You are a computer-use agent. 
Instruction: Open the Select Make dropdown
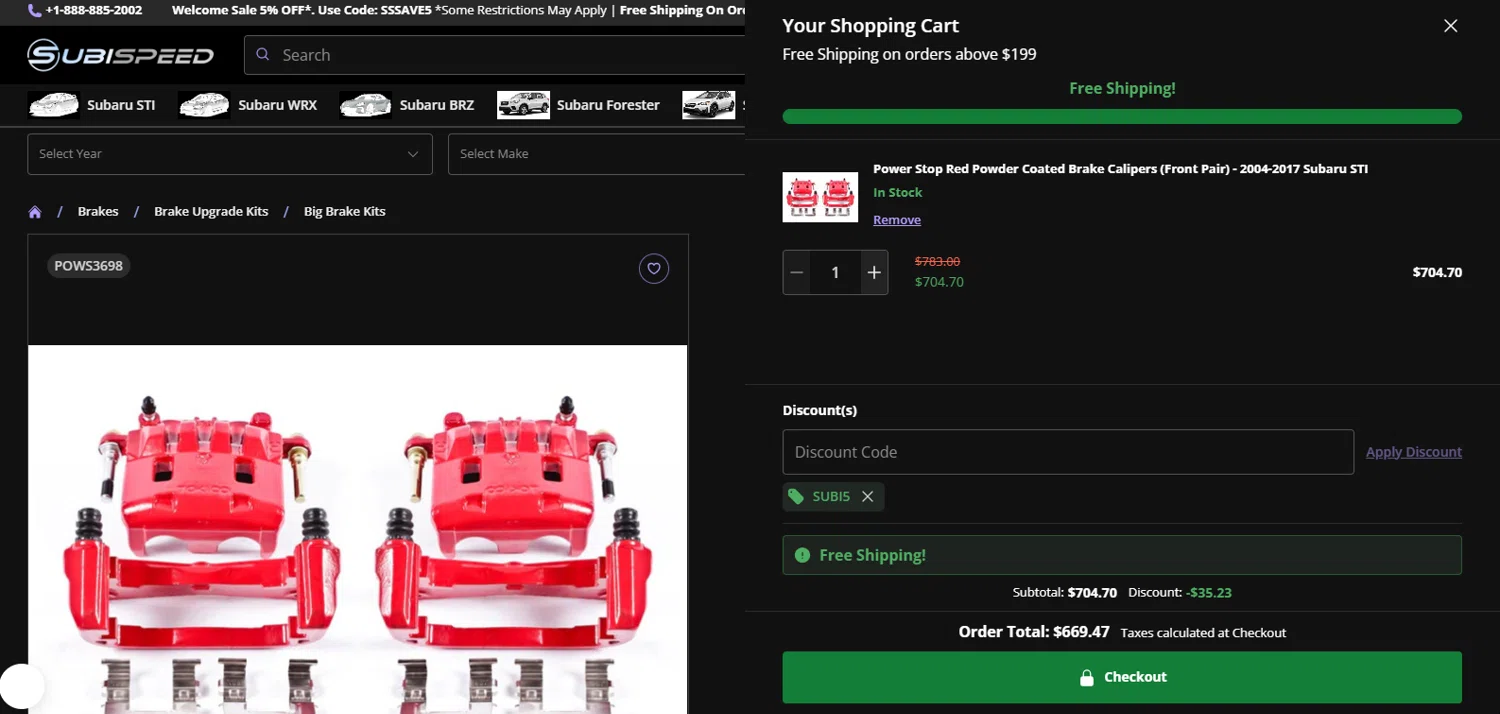(596, 154)
